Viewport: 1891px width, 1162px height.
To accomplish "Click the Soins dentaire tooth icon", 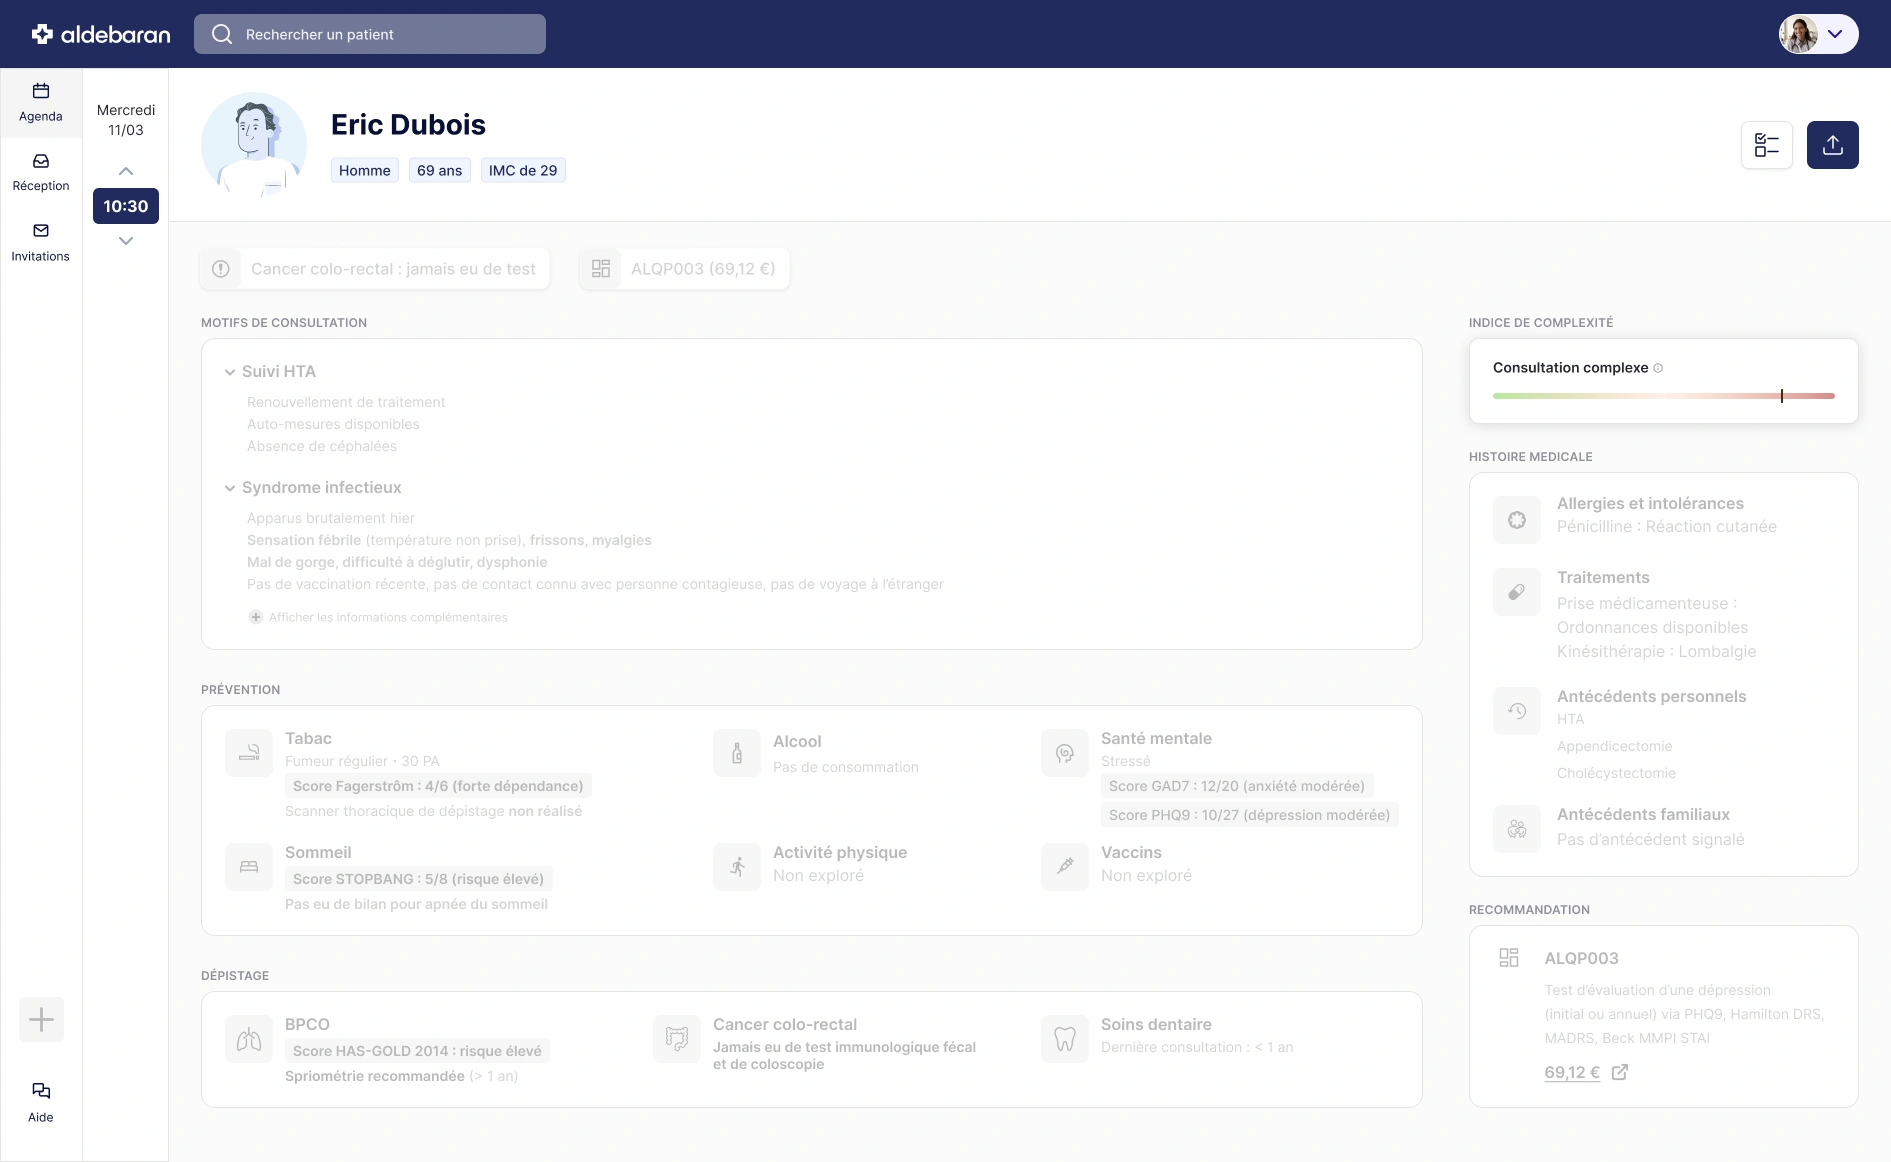I will tap(1065, 1040).
